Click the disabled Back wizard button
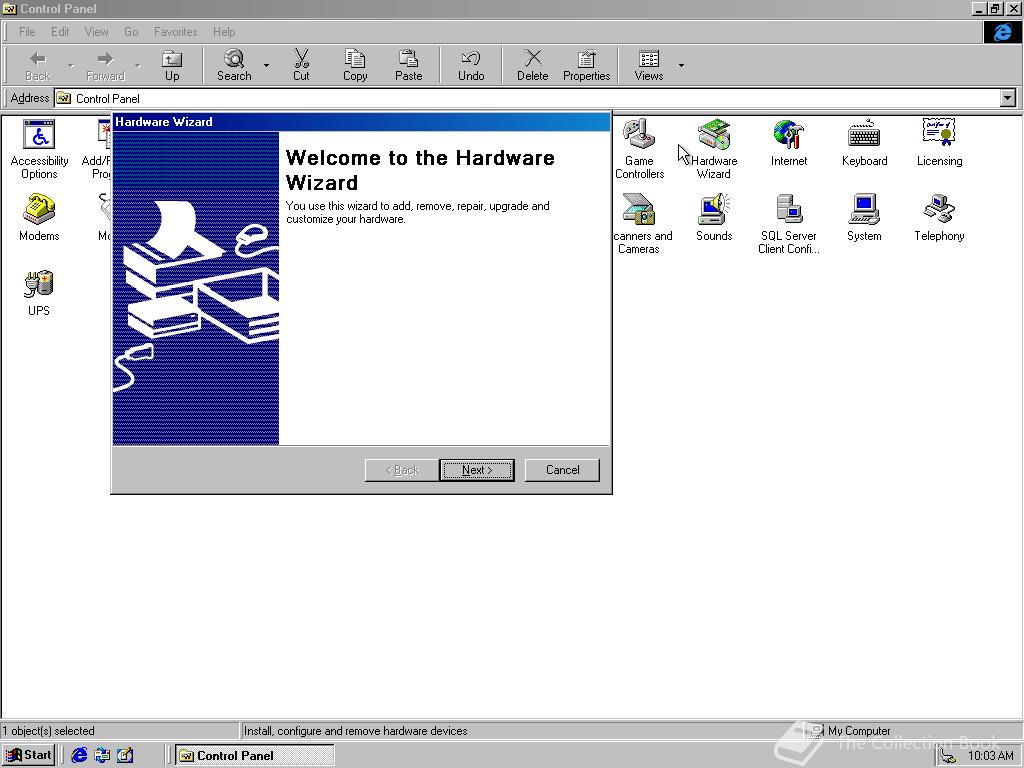The width and height of the screenshot is (1024, 768). [402, 470]
